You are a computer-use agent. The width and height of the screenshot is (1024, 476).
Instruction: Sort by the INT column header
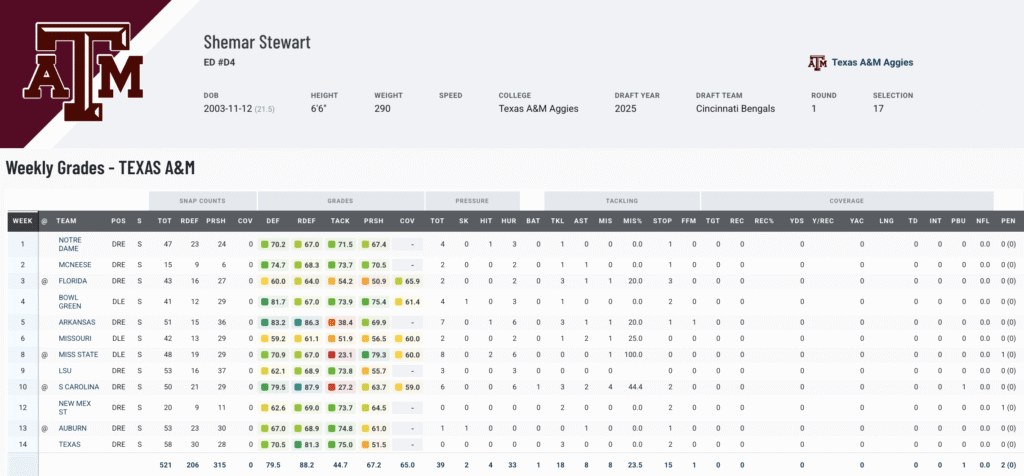point(935,221)
